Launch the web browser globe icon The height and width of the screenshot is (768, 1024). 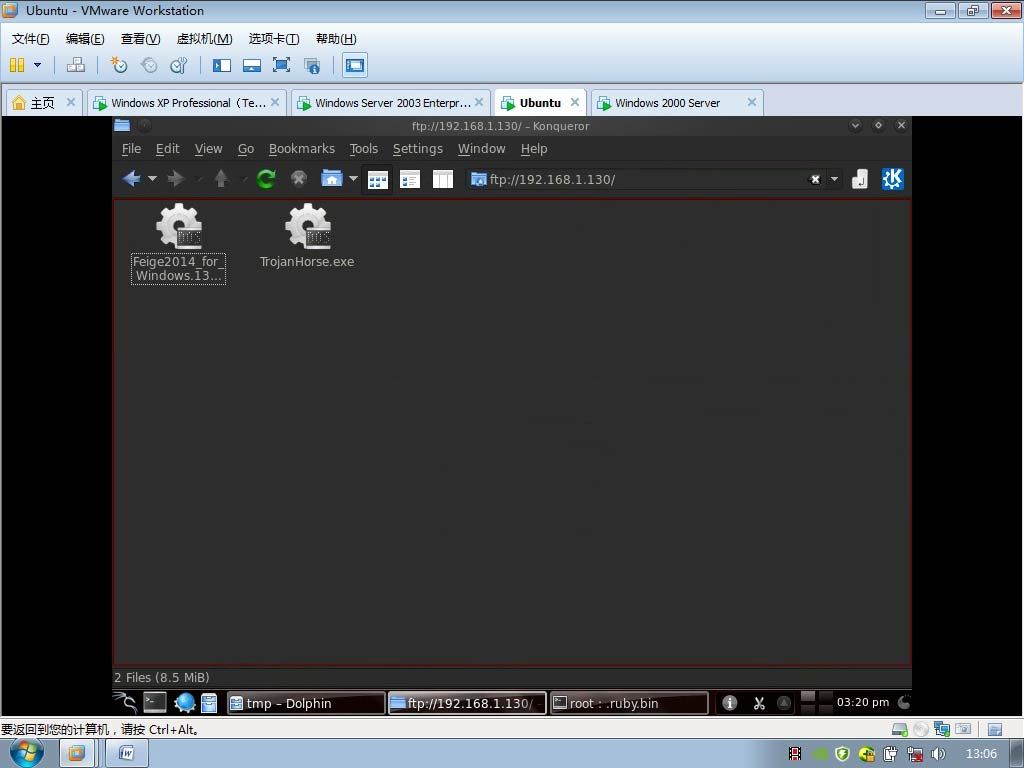point(185,703)
